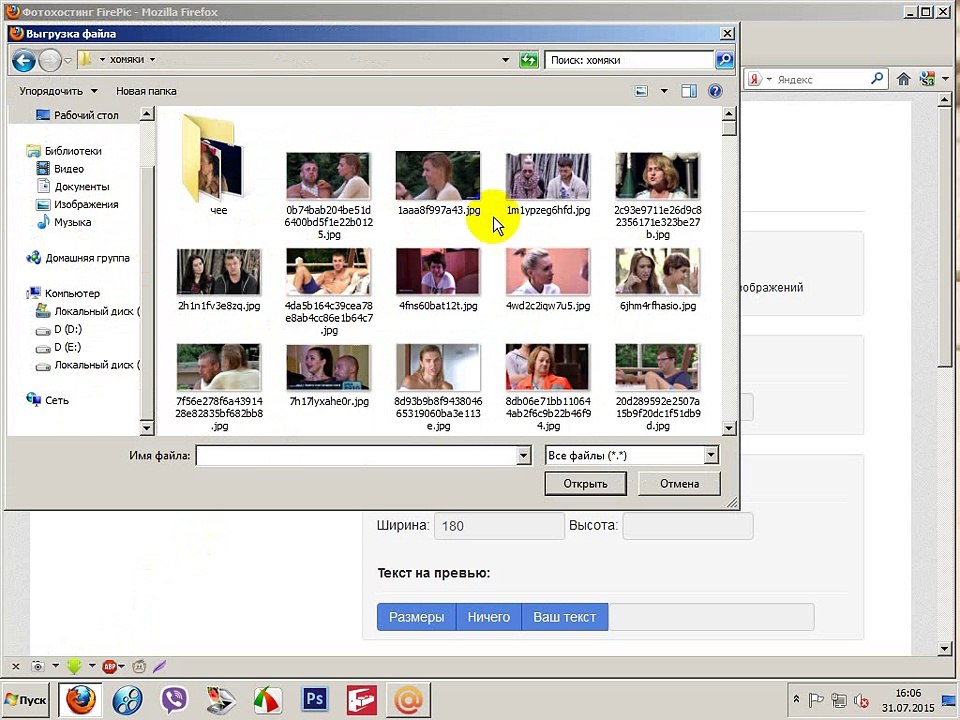Expand the dropdown arrow after 'хомяки' breadcrumb
Image resolution: width=960 pixels, height=720 pixels.
[x=152, y=59]
